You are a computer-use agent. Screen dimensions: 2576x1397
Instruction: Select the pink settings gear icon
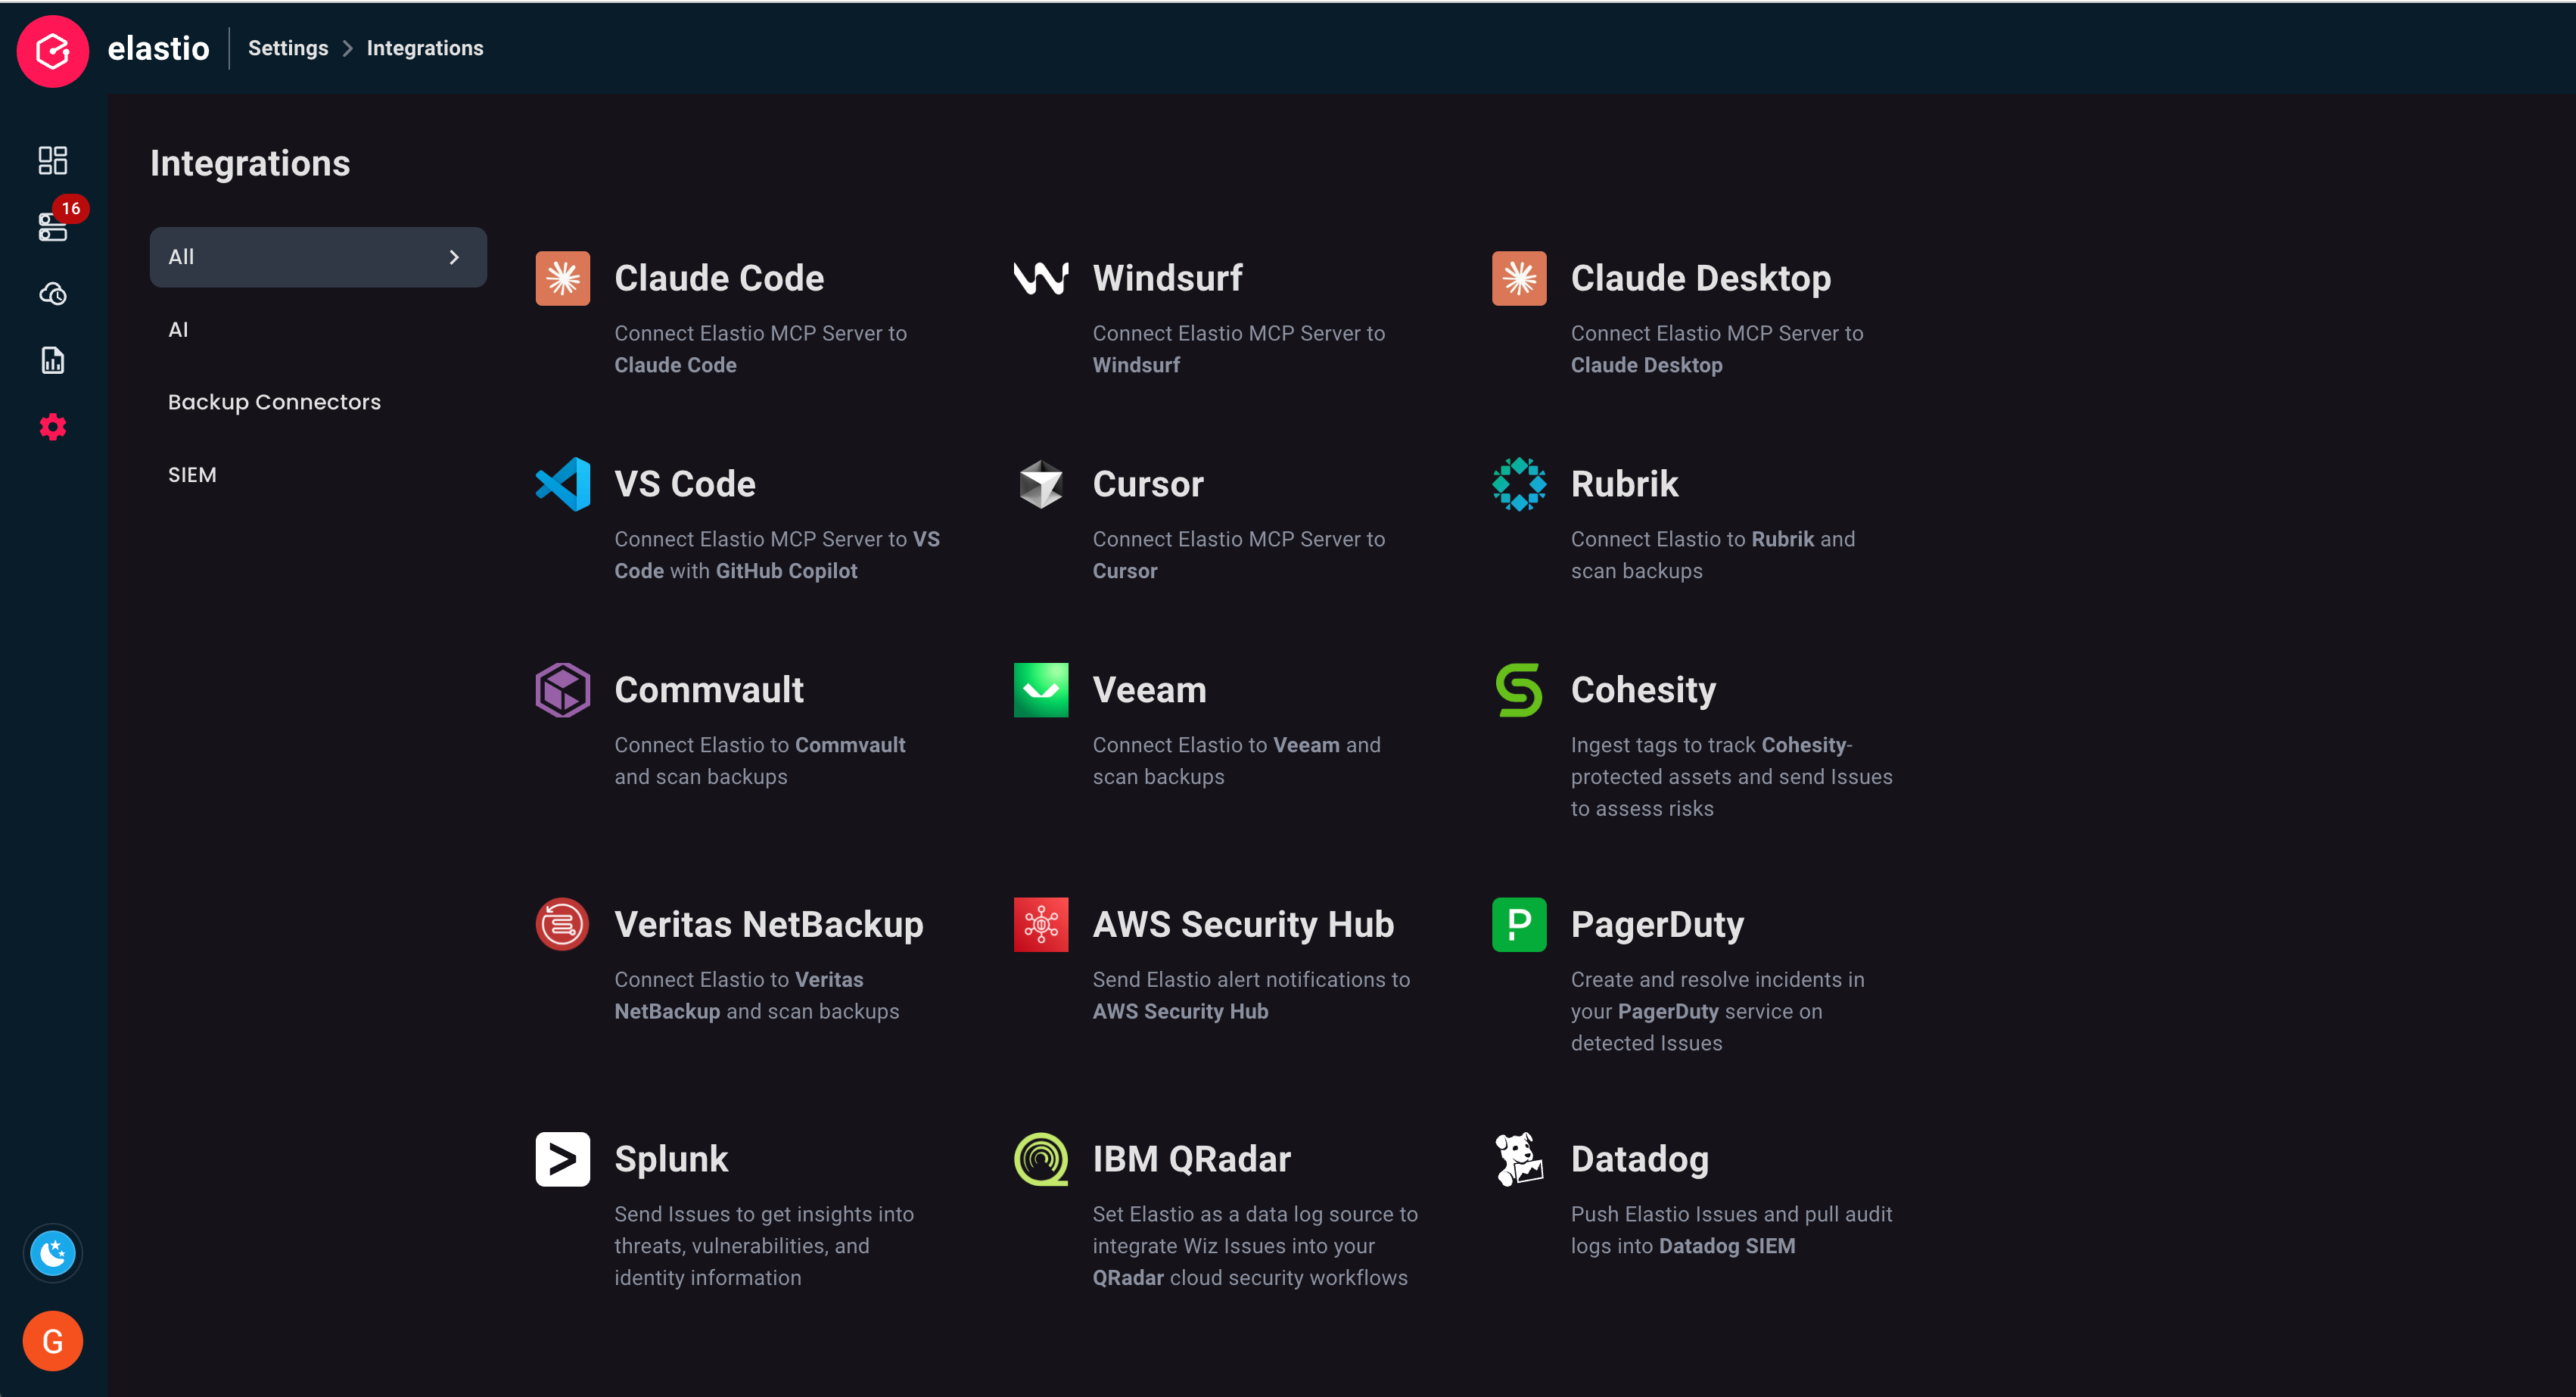coord(52,427)
